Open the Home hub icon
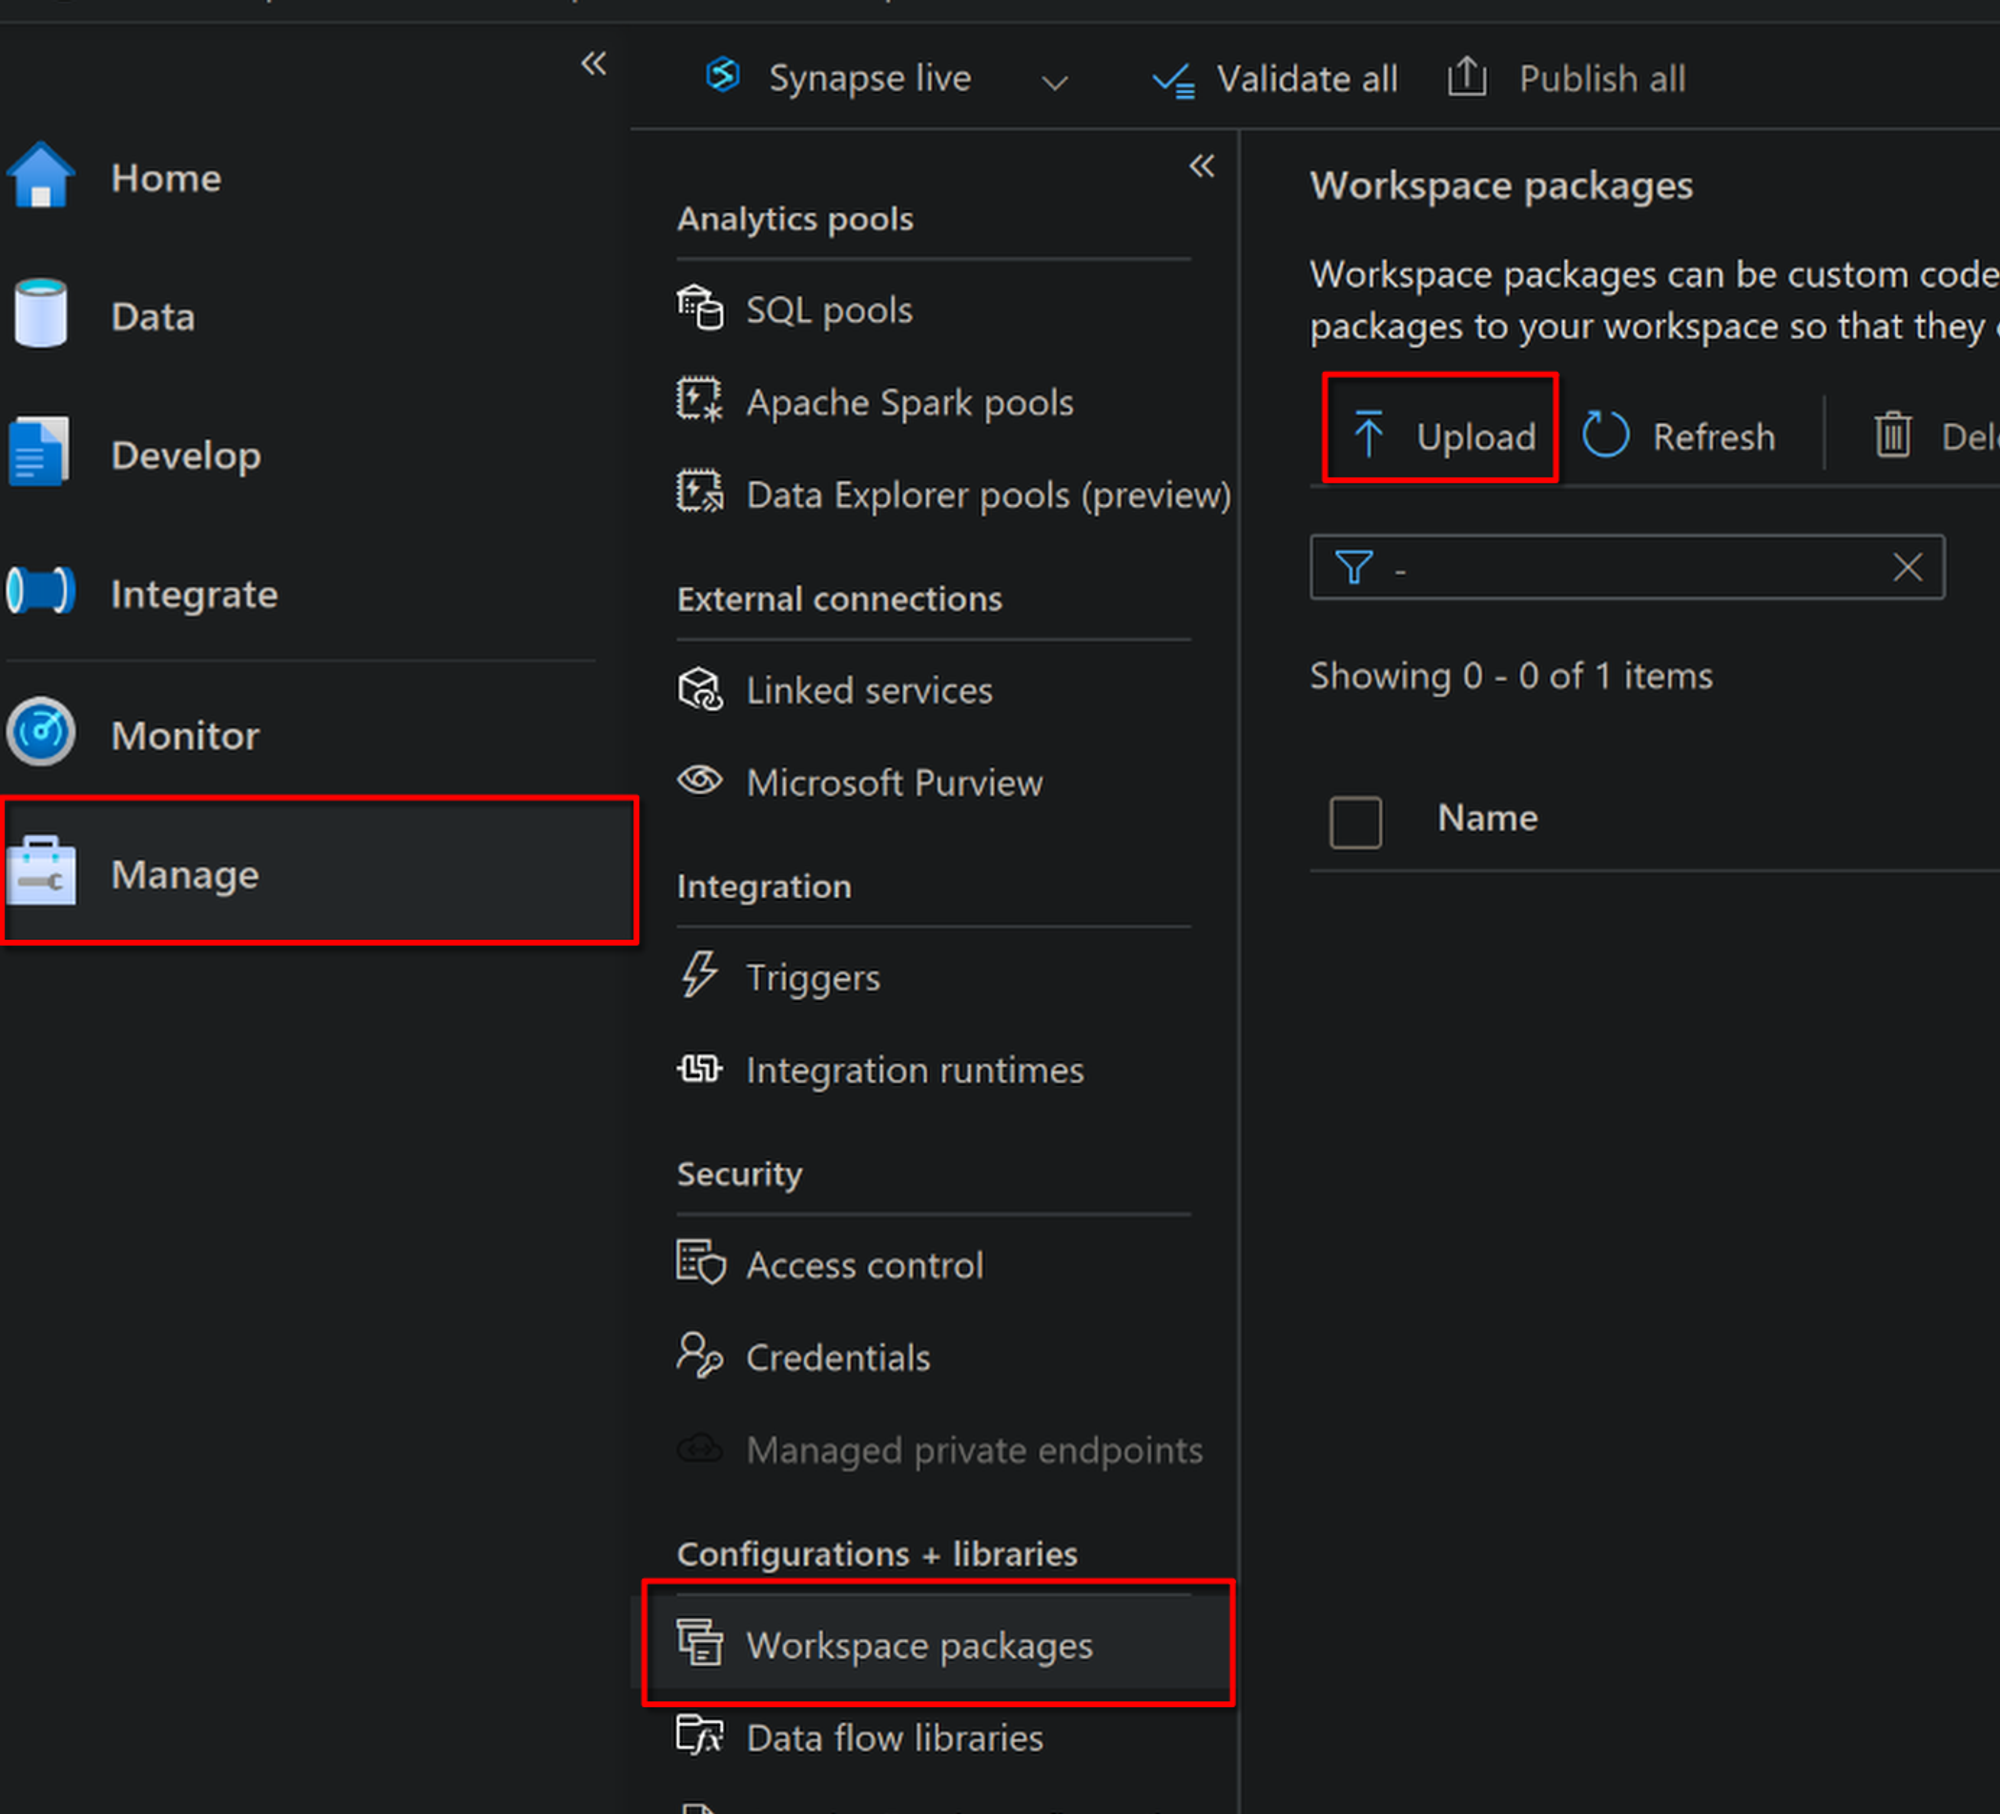Screen dimensions: 2000x1814 [x=40, y=176]
